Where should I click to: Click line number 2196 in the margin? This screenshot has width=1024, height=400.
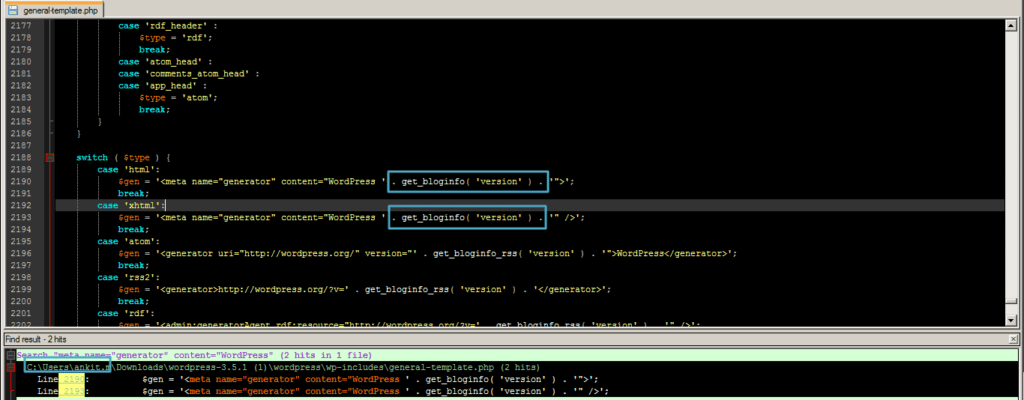click(21, 253)
